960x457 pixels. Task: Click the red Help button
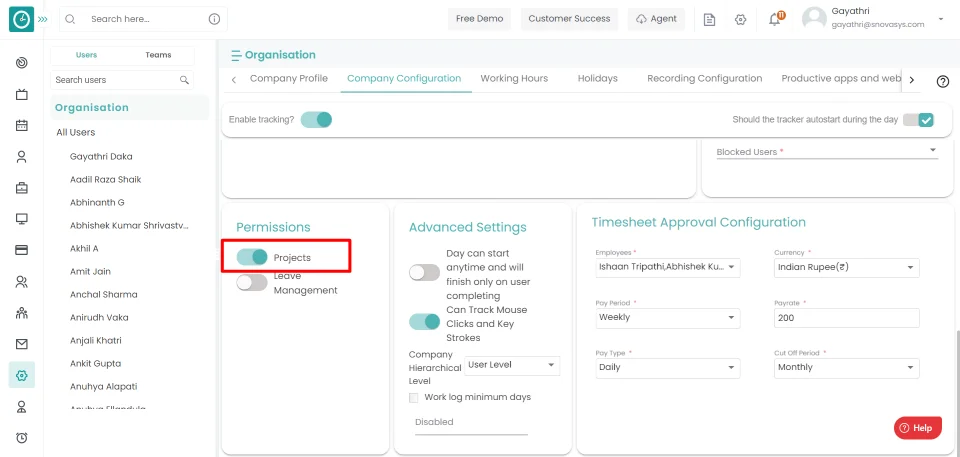pos(917,428)
